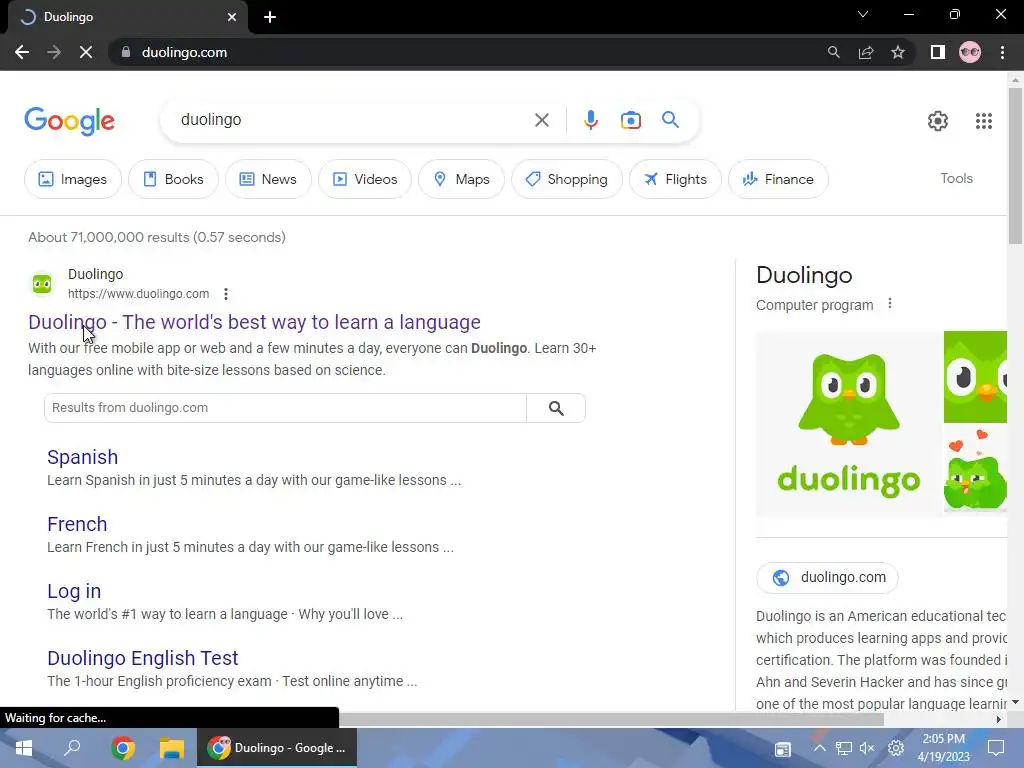1024x768 pixels.
Task: Launch Chrome from the taskbar pinned icon
Action: (122, 748)
